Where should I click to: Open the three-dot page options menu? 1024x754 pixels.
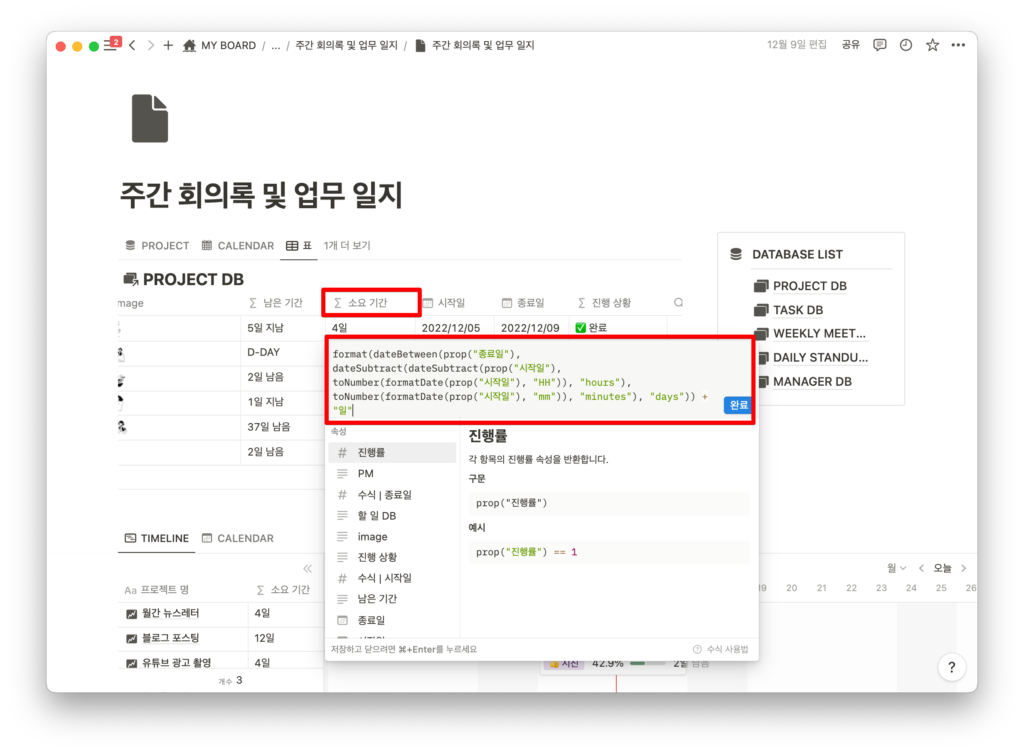coord(958,45)
